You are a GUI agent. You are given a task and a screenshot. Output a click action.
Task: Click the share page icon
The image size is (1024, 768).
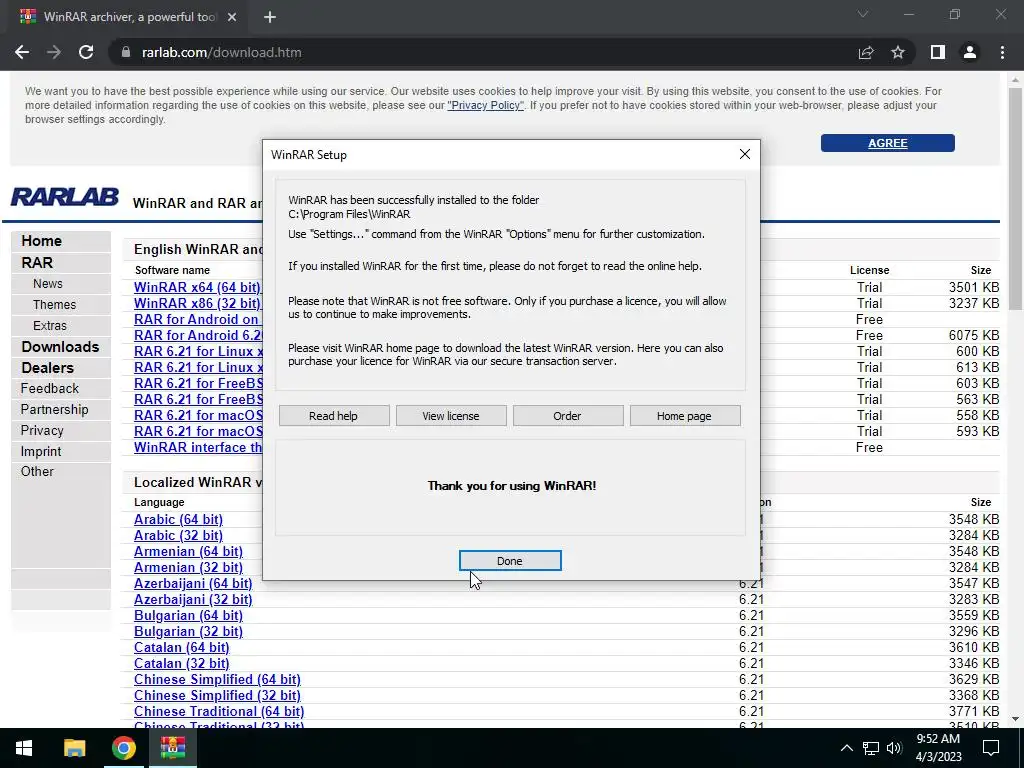tap(866, 52)
